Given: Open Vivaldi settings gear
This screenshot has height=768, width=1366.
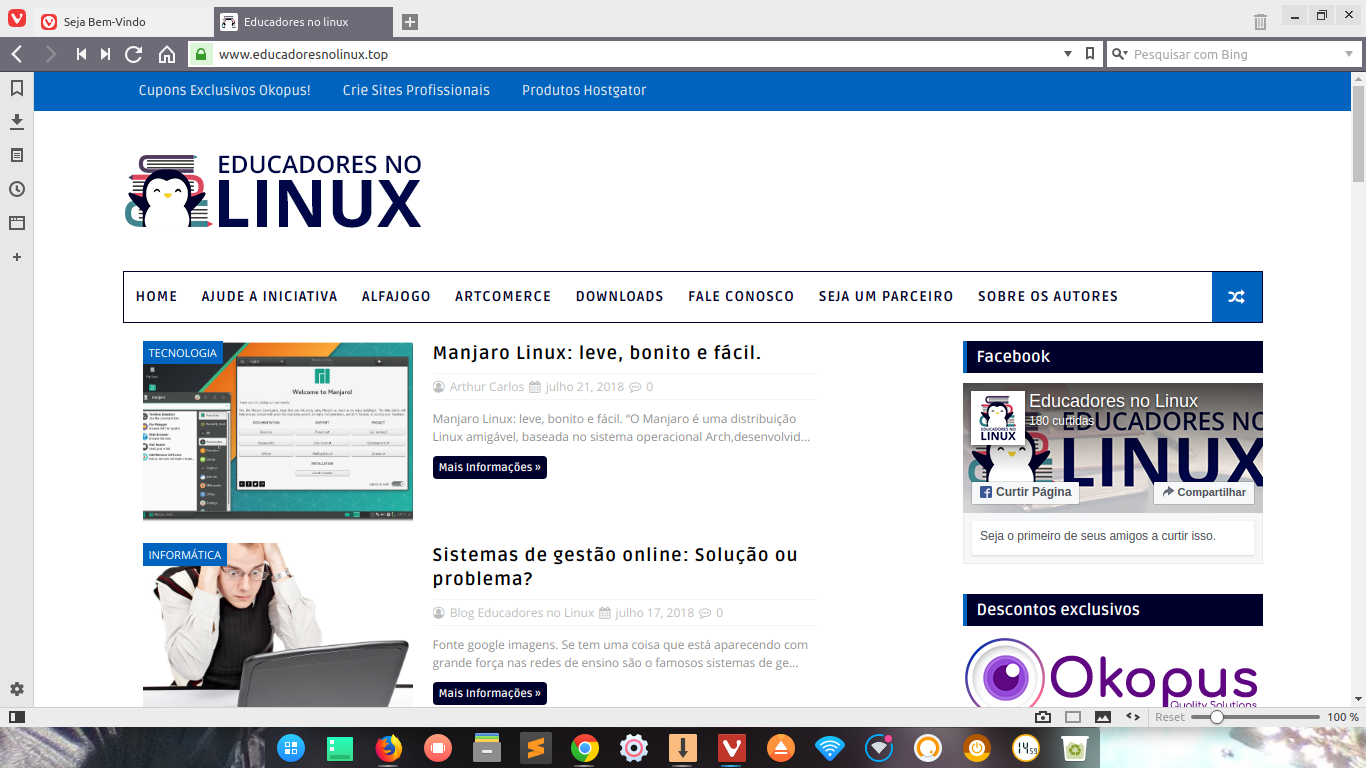Looking at the screenshot, I should 17,689.
